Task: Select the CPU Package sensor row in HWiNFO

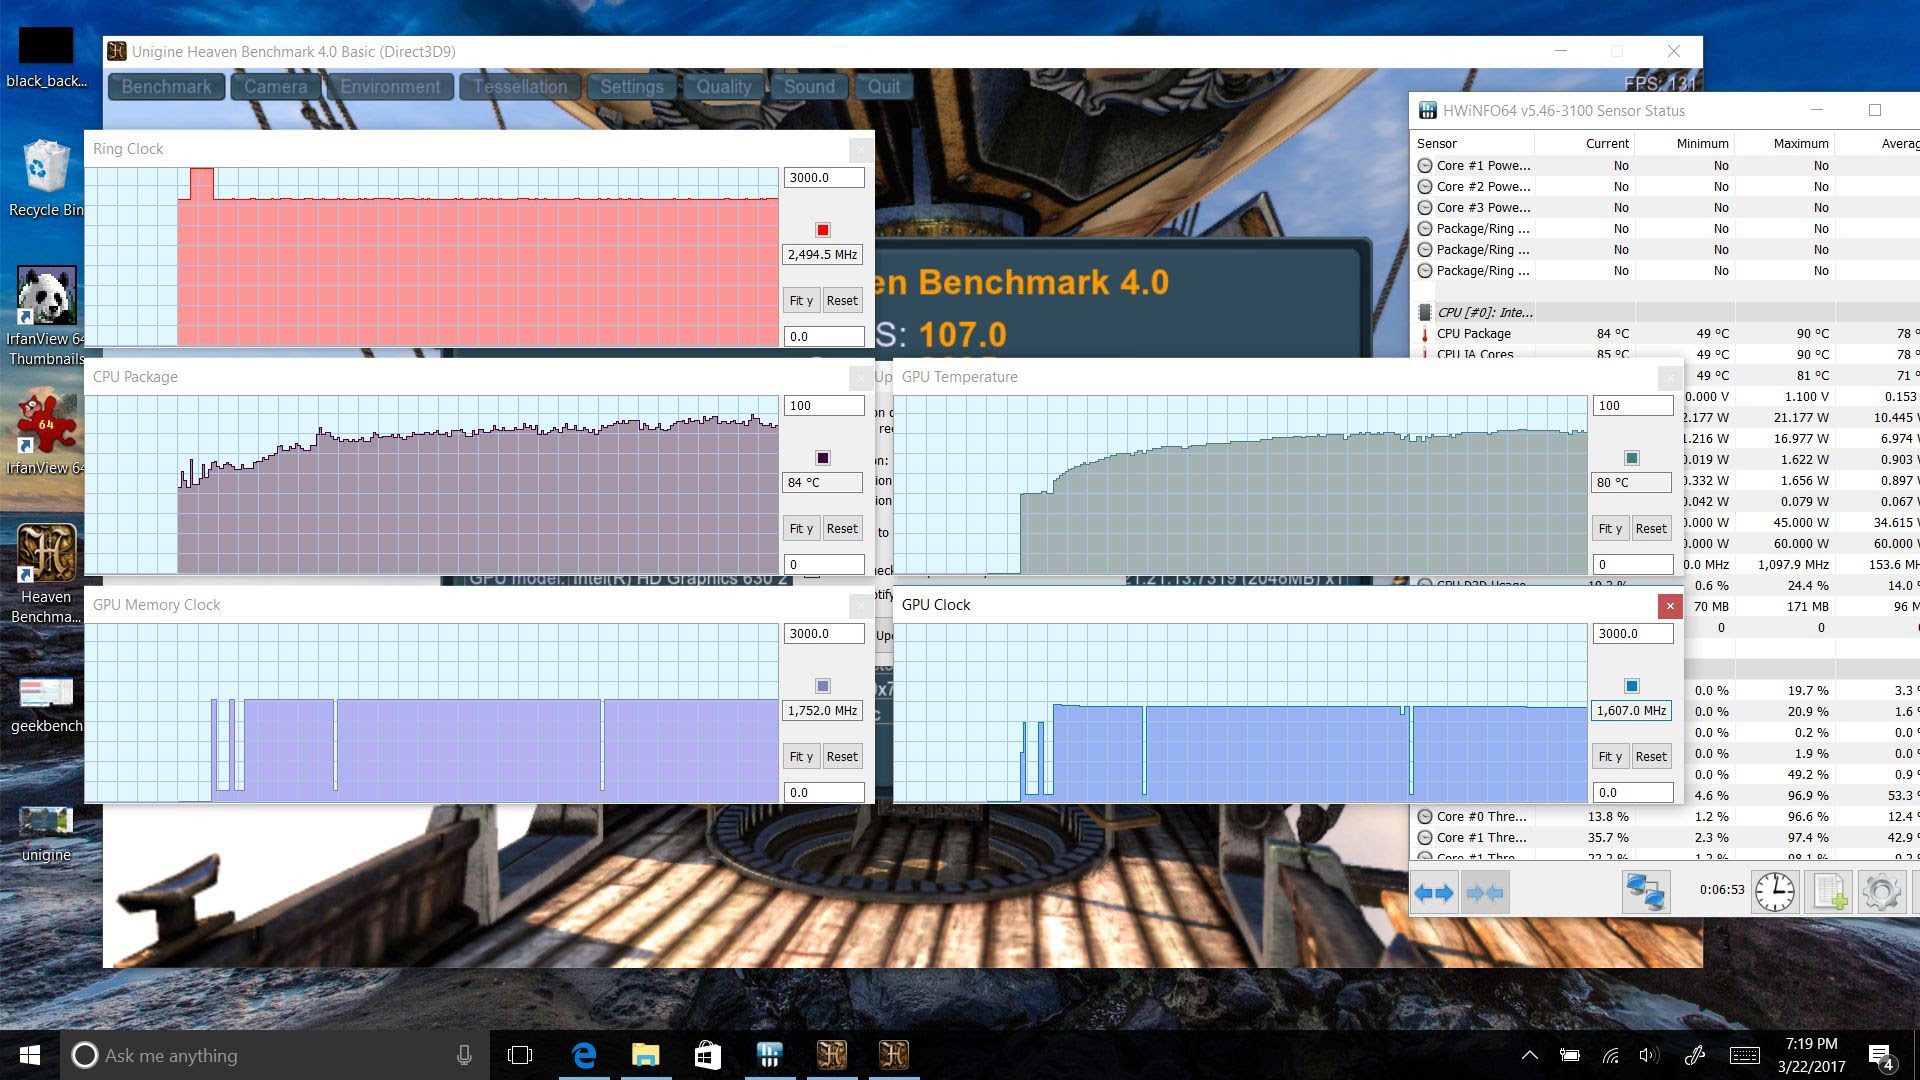Action: (x=1665, y=334)
